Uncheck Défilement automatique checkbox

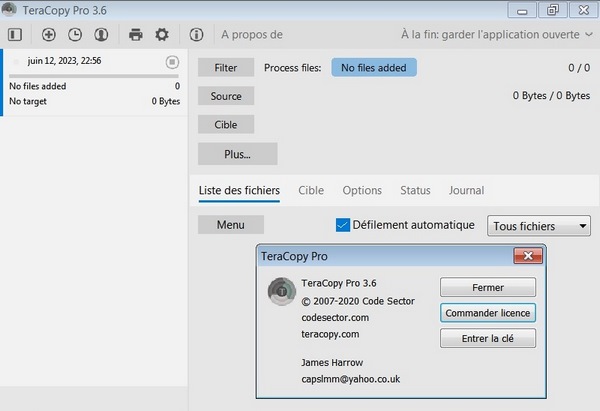tap(342, 225)
